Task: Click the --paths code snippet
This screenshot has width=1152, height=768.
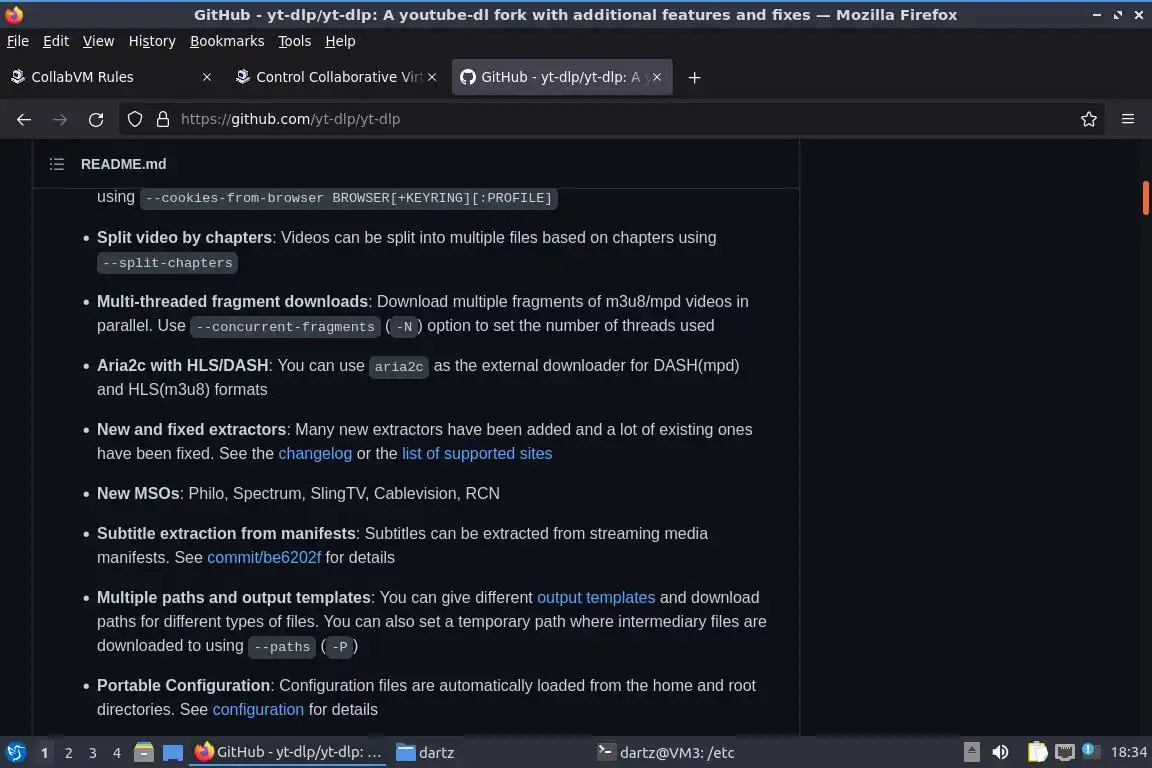Action: click(282, 647)
